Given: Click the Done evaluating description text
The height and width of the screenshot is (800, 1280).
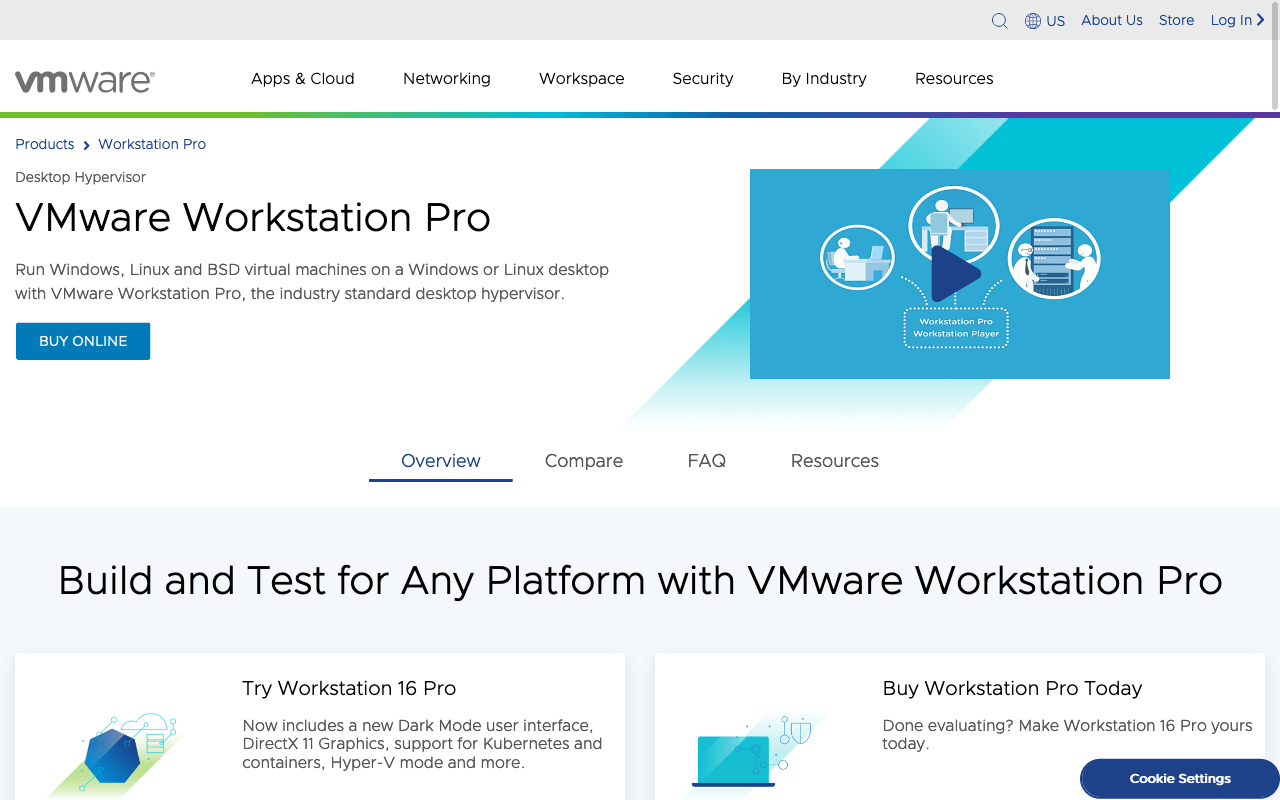Looking at the screenshot, I should point(1067,735).
